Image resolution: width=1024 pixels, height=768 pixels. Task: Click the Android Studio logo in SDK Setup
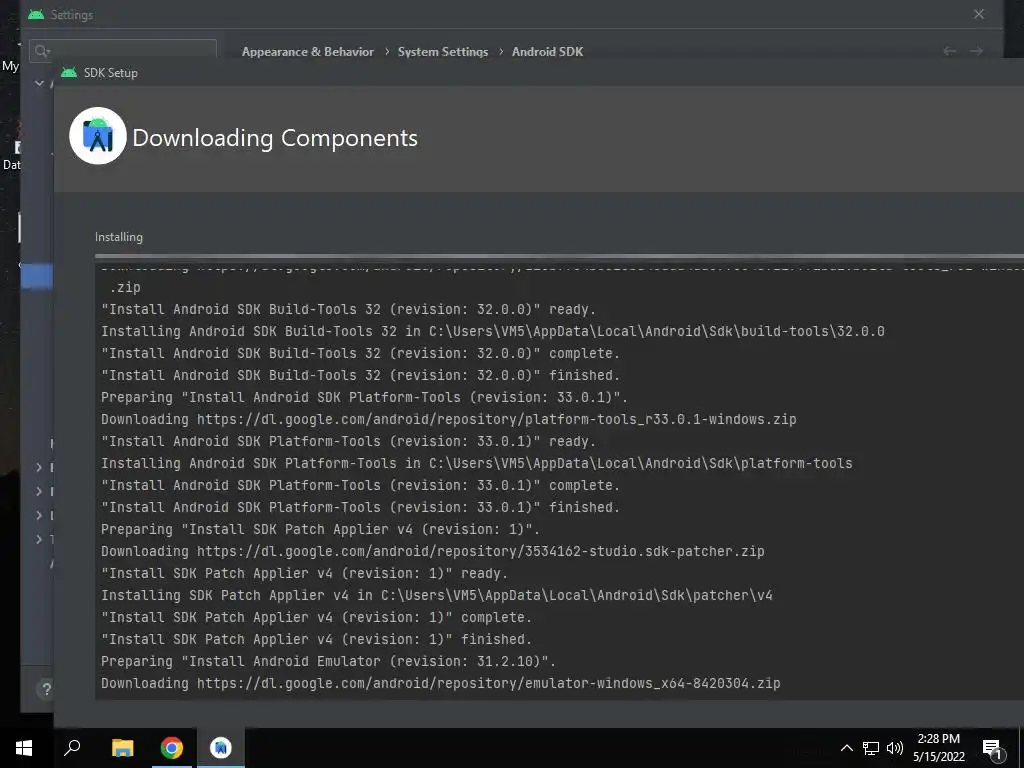coord(98,136)
